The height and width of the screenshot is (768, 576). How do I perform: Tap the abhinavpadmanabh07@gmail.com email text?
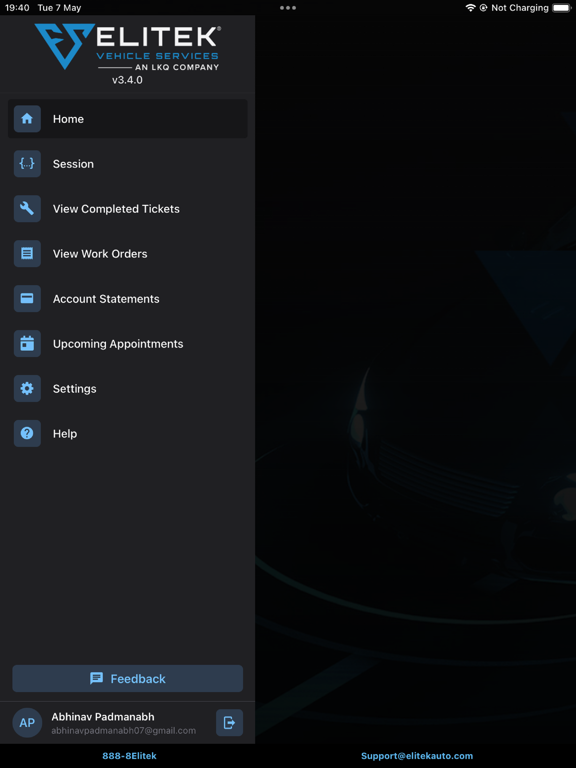(123, 730)
